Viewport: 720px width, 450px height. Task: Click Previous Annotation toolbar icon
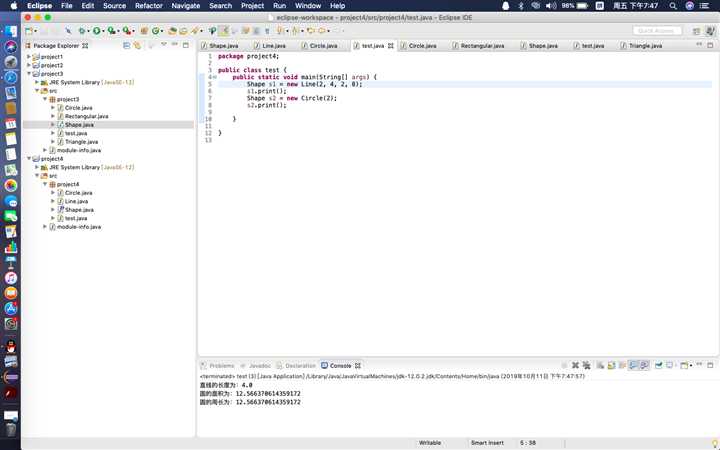pos(294,31)
